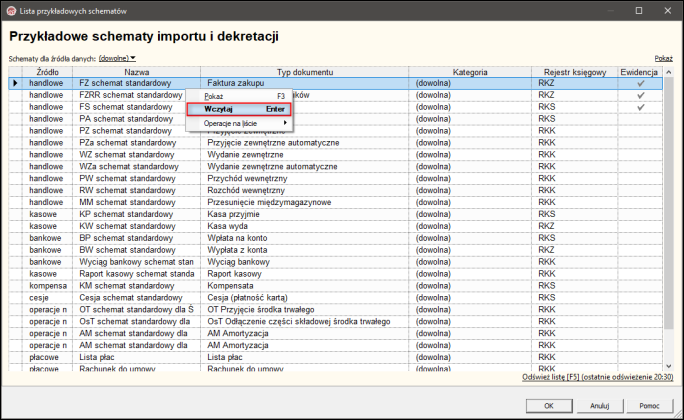This screenshot has width=684, height=420.
Task: Click the Anuluj button
Action: point(598,406)
